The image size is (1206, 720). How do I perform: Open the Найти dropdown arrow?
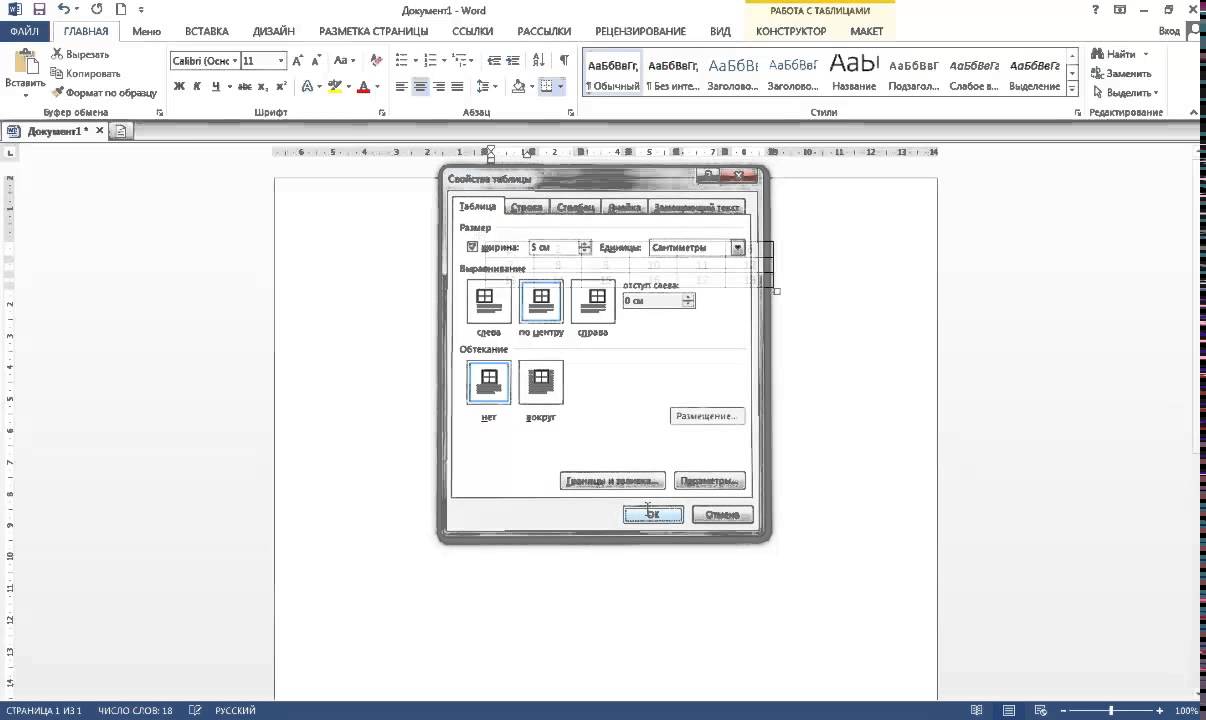pyautogui.click(x=1146, y=55)
